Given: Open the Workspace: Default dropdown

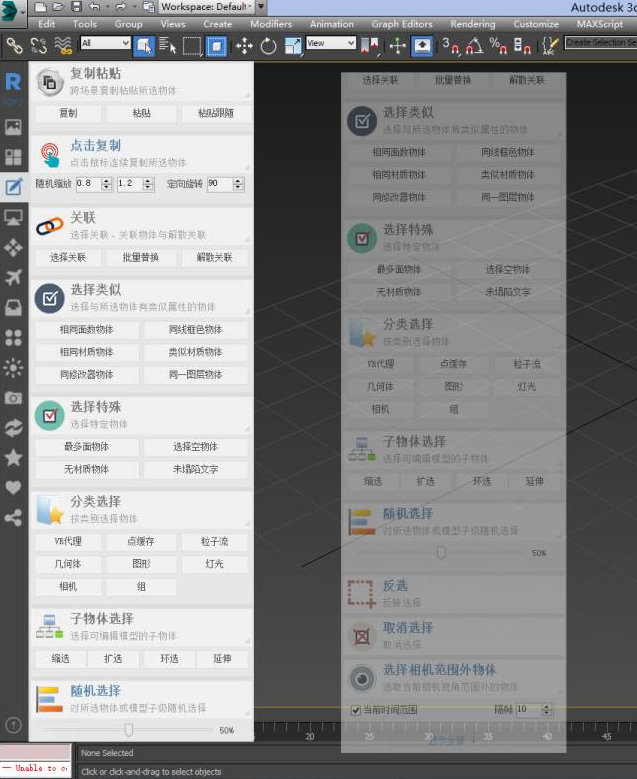Looking at the screenshot, I should click(x=207, y=7).
